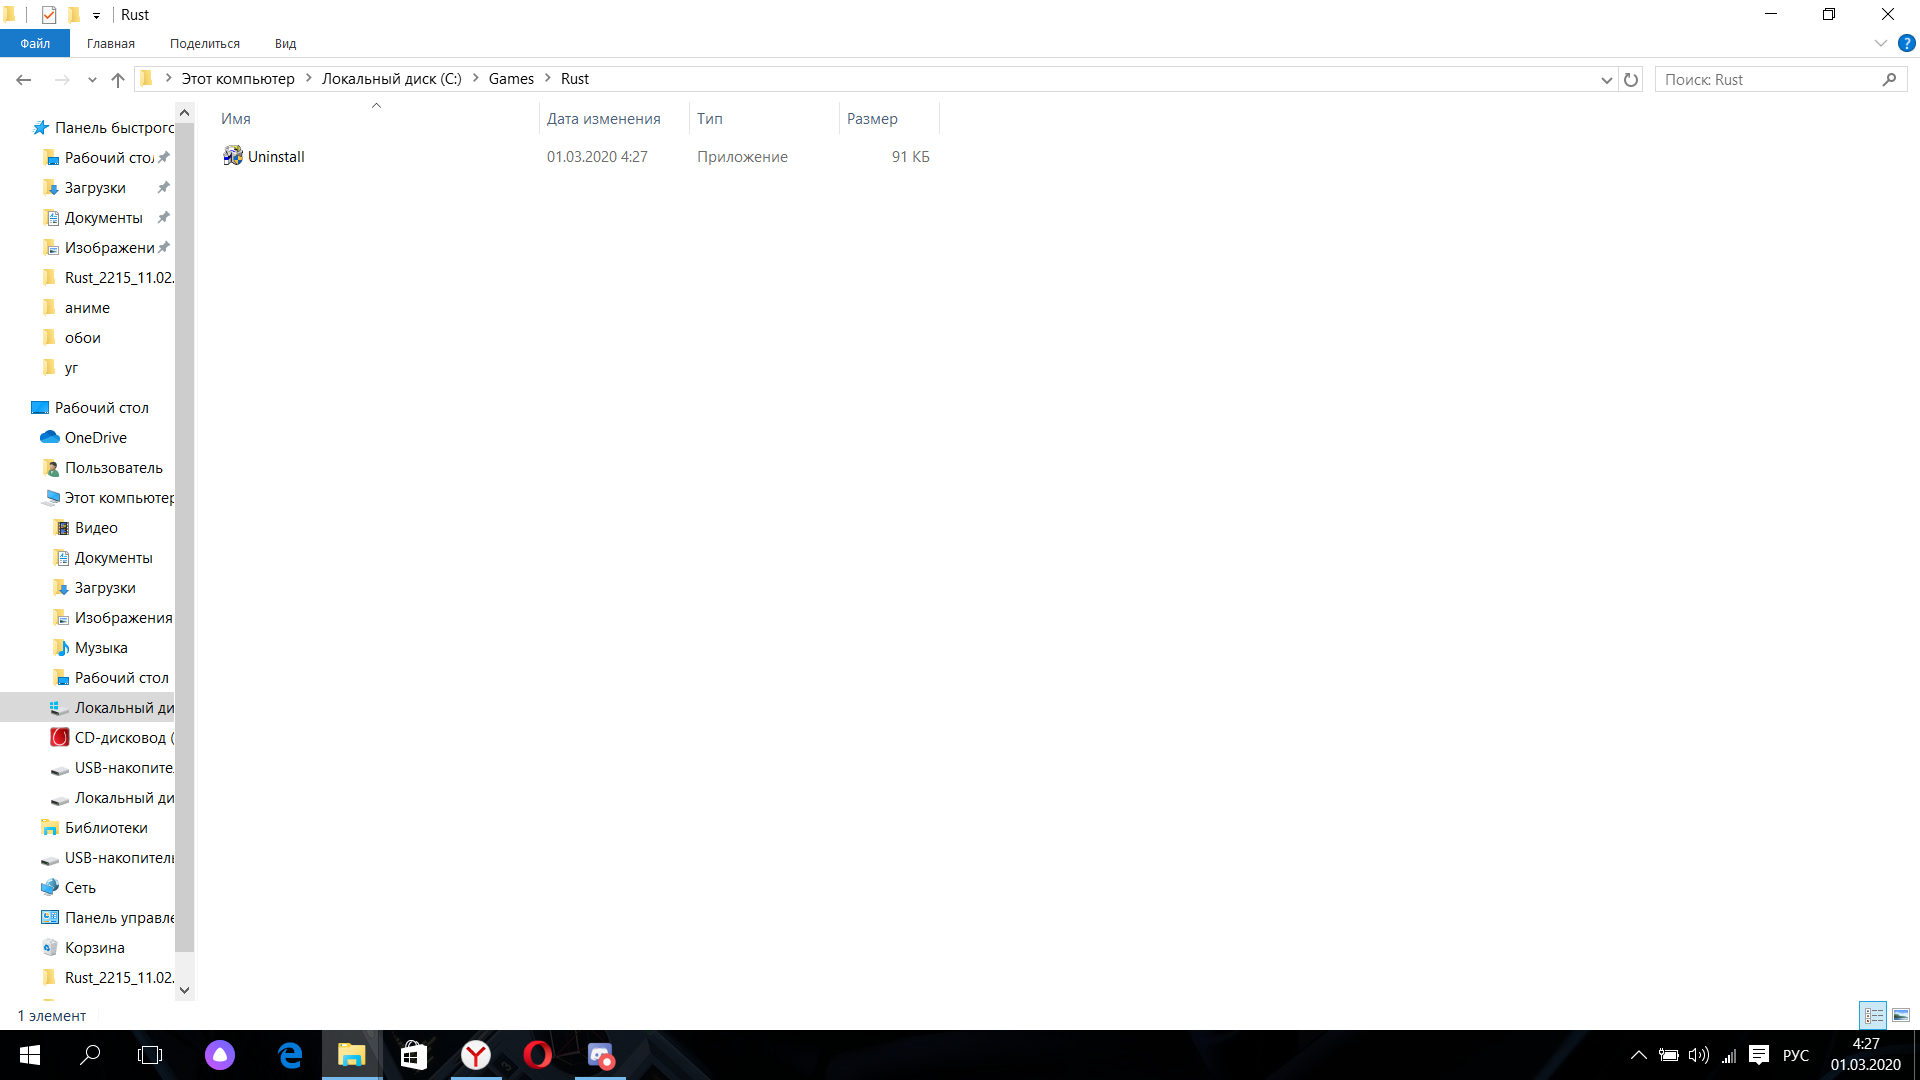The height and width of the screenshot is (1080, 1920).
Task: Open recent locations dropdown arrow
Action: coord(92,80)
